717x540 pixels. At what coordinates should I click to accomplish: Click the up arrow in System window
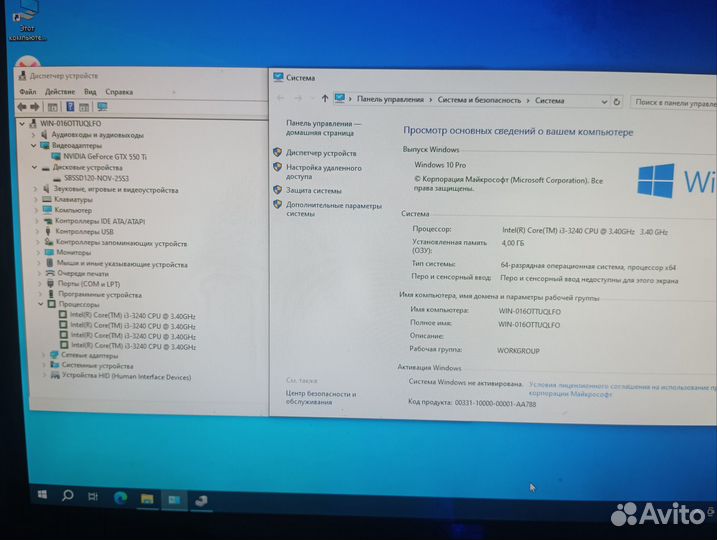(325, 99)
